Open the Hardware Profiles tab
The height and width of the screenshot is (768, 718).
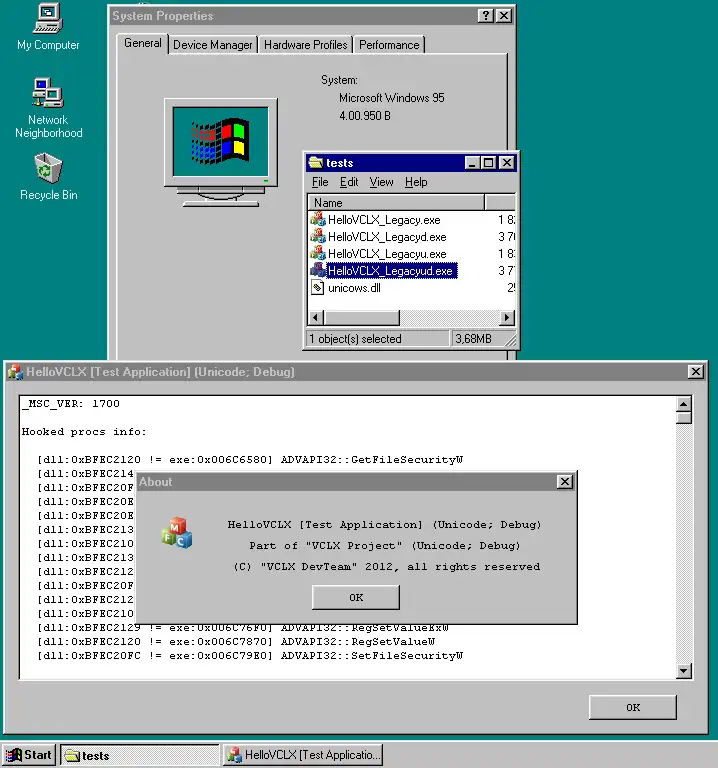[306, 45]
